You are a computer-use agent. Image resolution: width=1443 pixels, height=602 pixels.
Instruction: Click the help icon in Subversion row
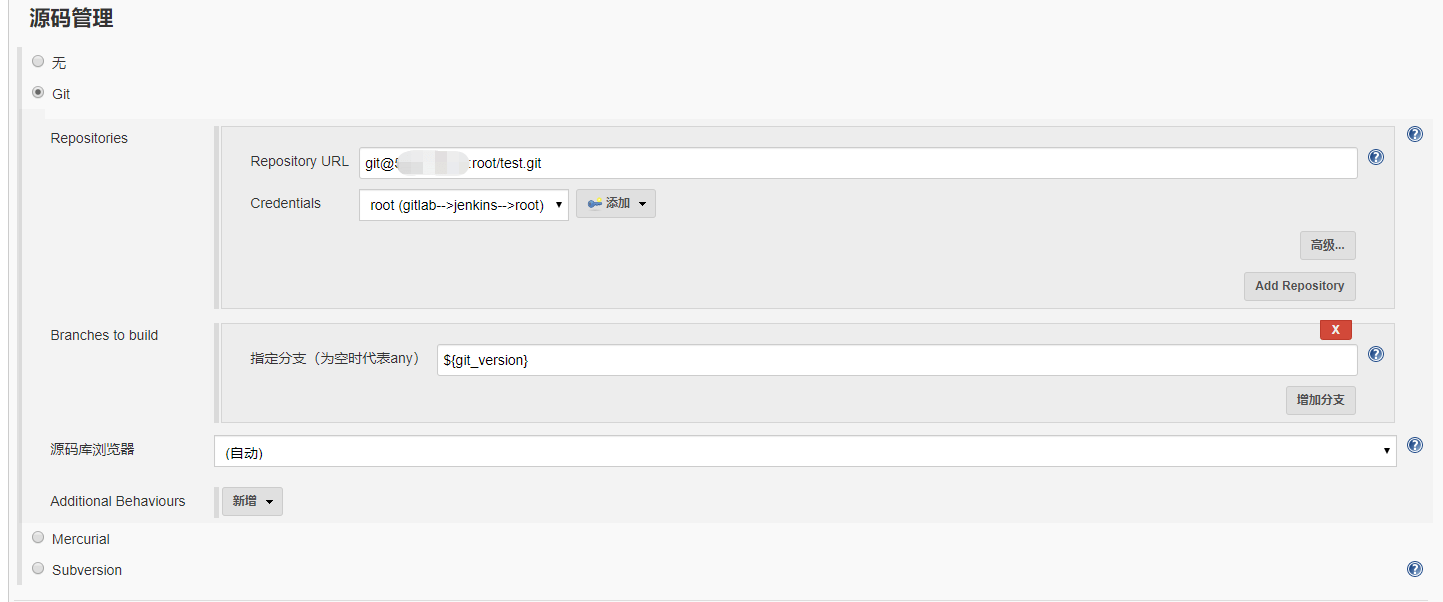pyautogui.click(x=1414, y=569)
